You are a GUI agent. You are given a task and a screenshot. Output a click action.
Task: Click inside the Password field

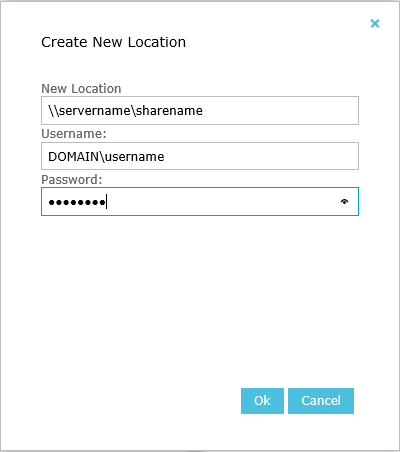coord(200,202)
